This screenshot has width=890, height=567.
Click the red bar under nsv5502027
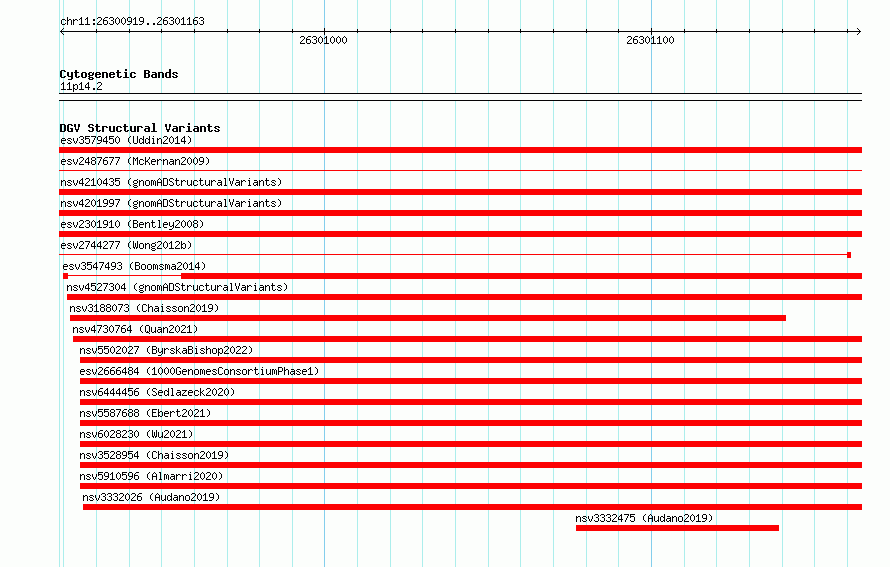click(471, 360)
